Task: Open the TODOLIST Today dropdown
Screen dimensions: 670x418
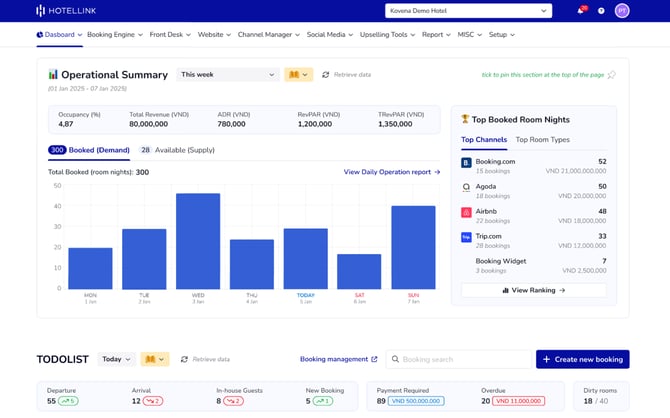Action: pyautogui.click(x=117, y=359)
